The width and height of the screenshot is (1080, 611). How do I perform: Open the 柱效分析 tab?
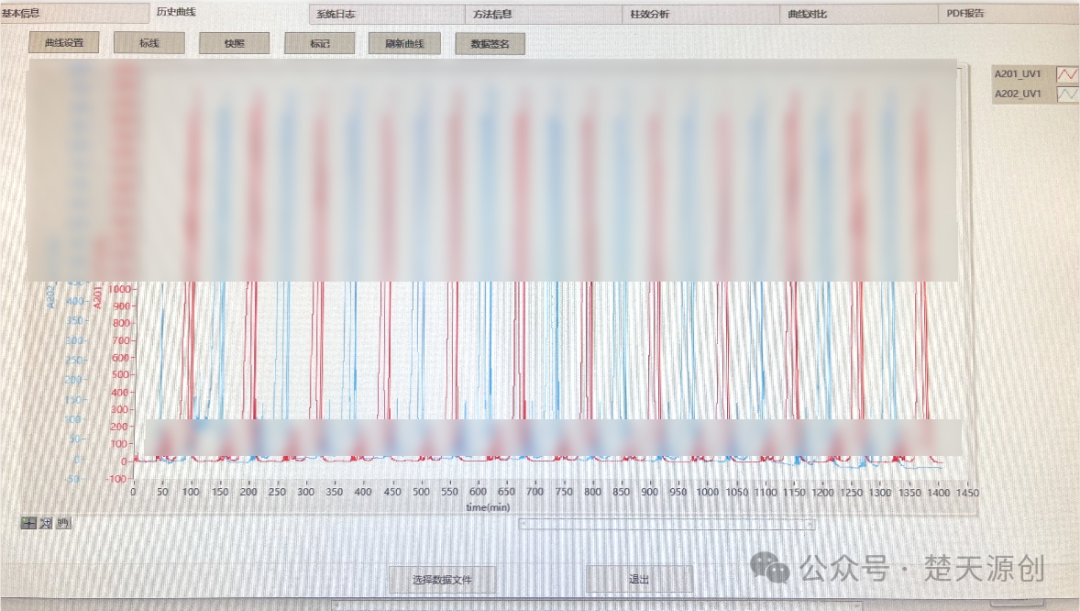[701, 14]
